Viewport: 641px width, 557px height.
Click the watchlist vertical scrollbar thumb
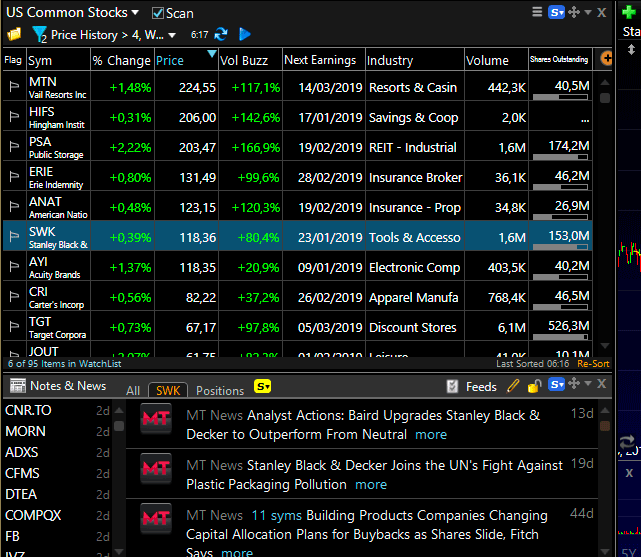605,98
